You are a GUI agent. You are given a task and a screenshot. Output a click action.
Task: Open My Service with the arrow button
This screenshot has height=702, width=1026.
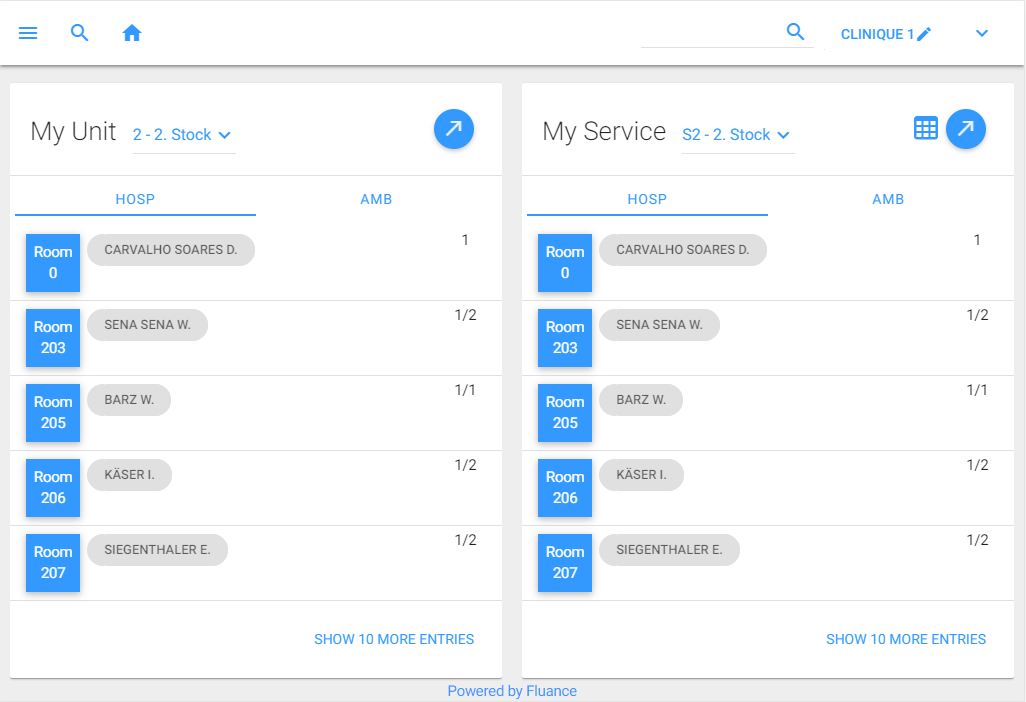click(x=965, y=129)
